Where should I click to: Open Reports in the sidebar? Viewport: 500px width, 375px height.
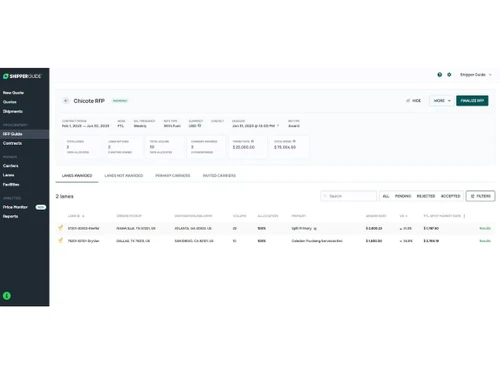pyautogui.click(x=10, y=216)
